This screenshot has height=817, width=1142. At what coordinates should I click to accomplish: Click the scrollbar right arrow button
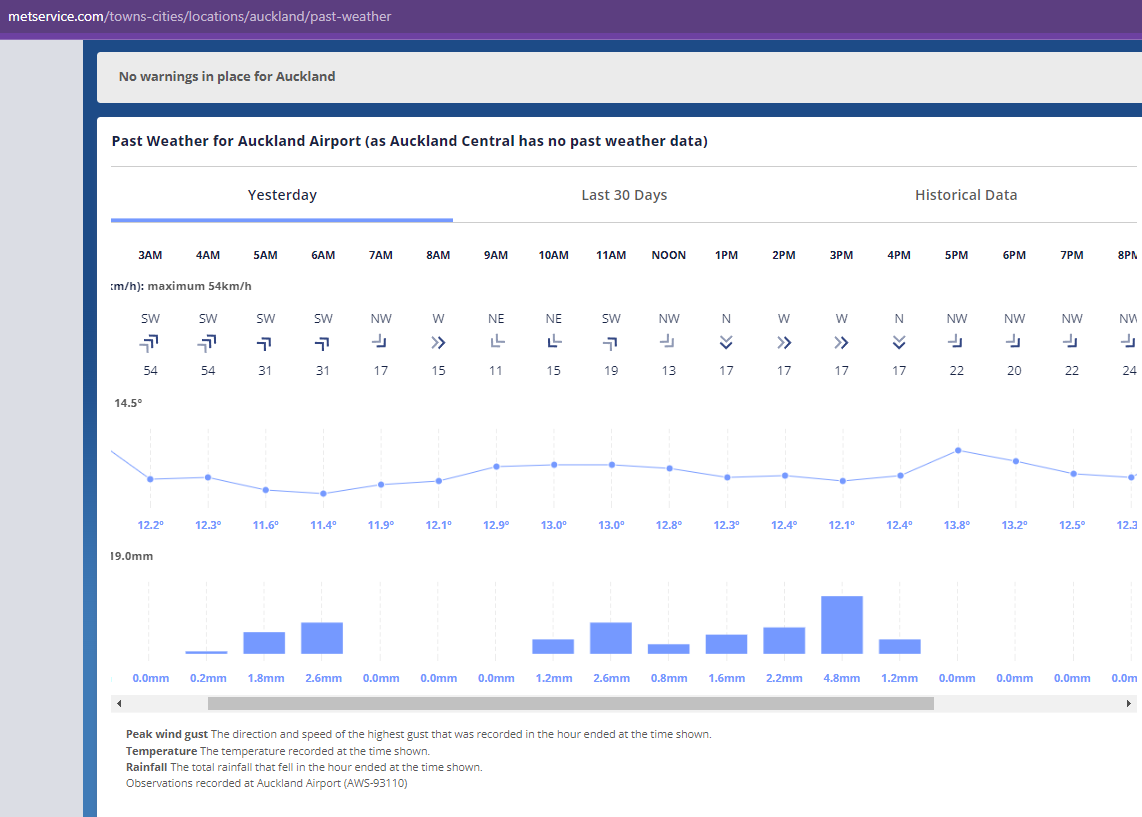coord(1129,704)
